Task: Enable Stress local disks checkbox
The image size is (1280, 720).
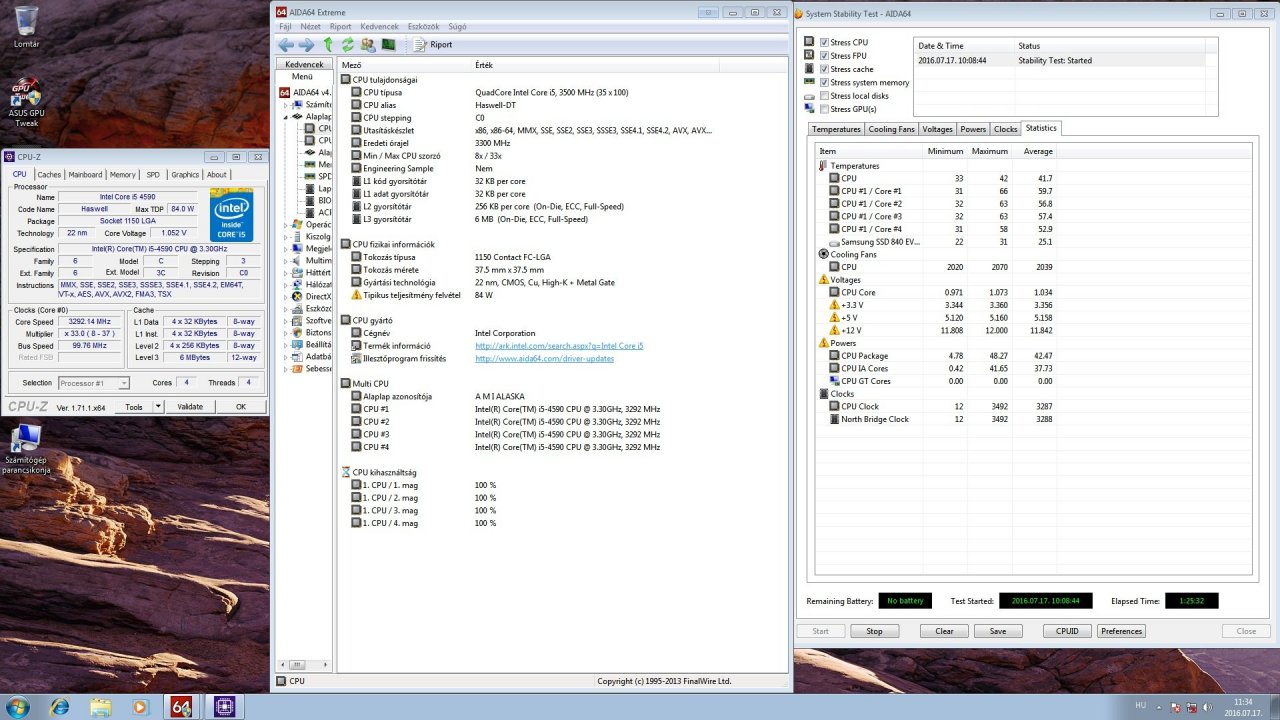Action: click(x=824, y=96)
